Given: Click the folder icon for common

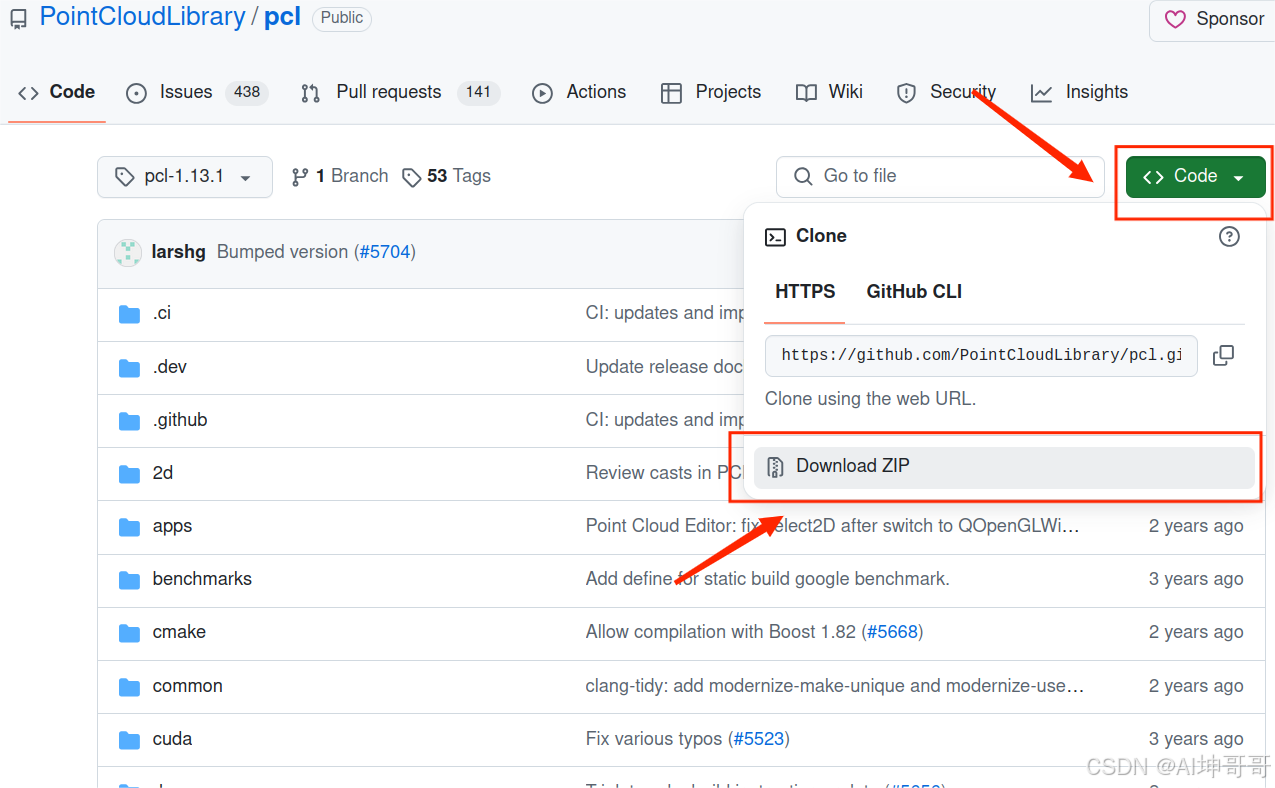Looking at the screenshot, I should tap(129, 687).
